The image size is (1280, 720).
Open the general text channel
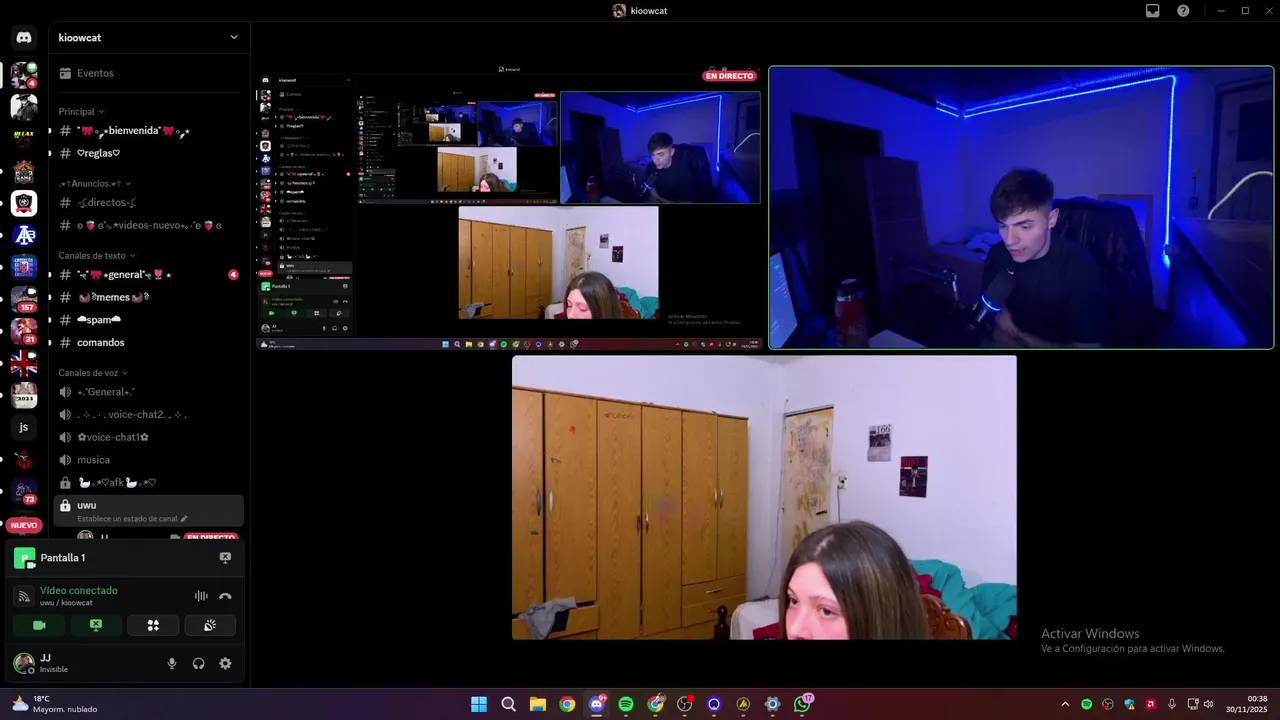(x=149, y=275)
